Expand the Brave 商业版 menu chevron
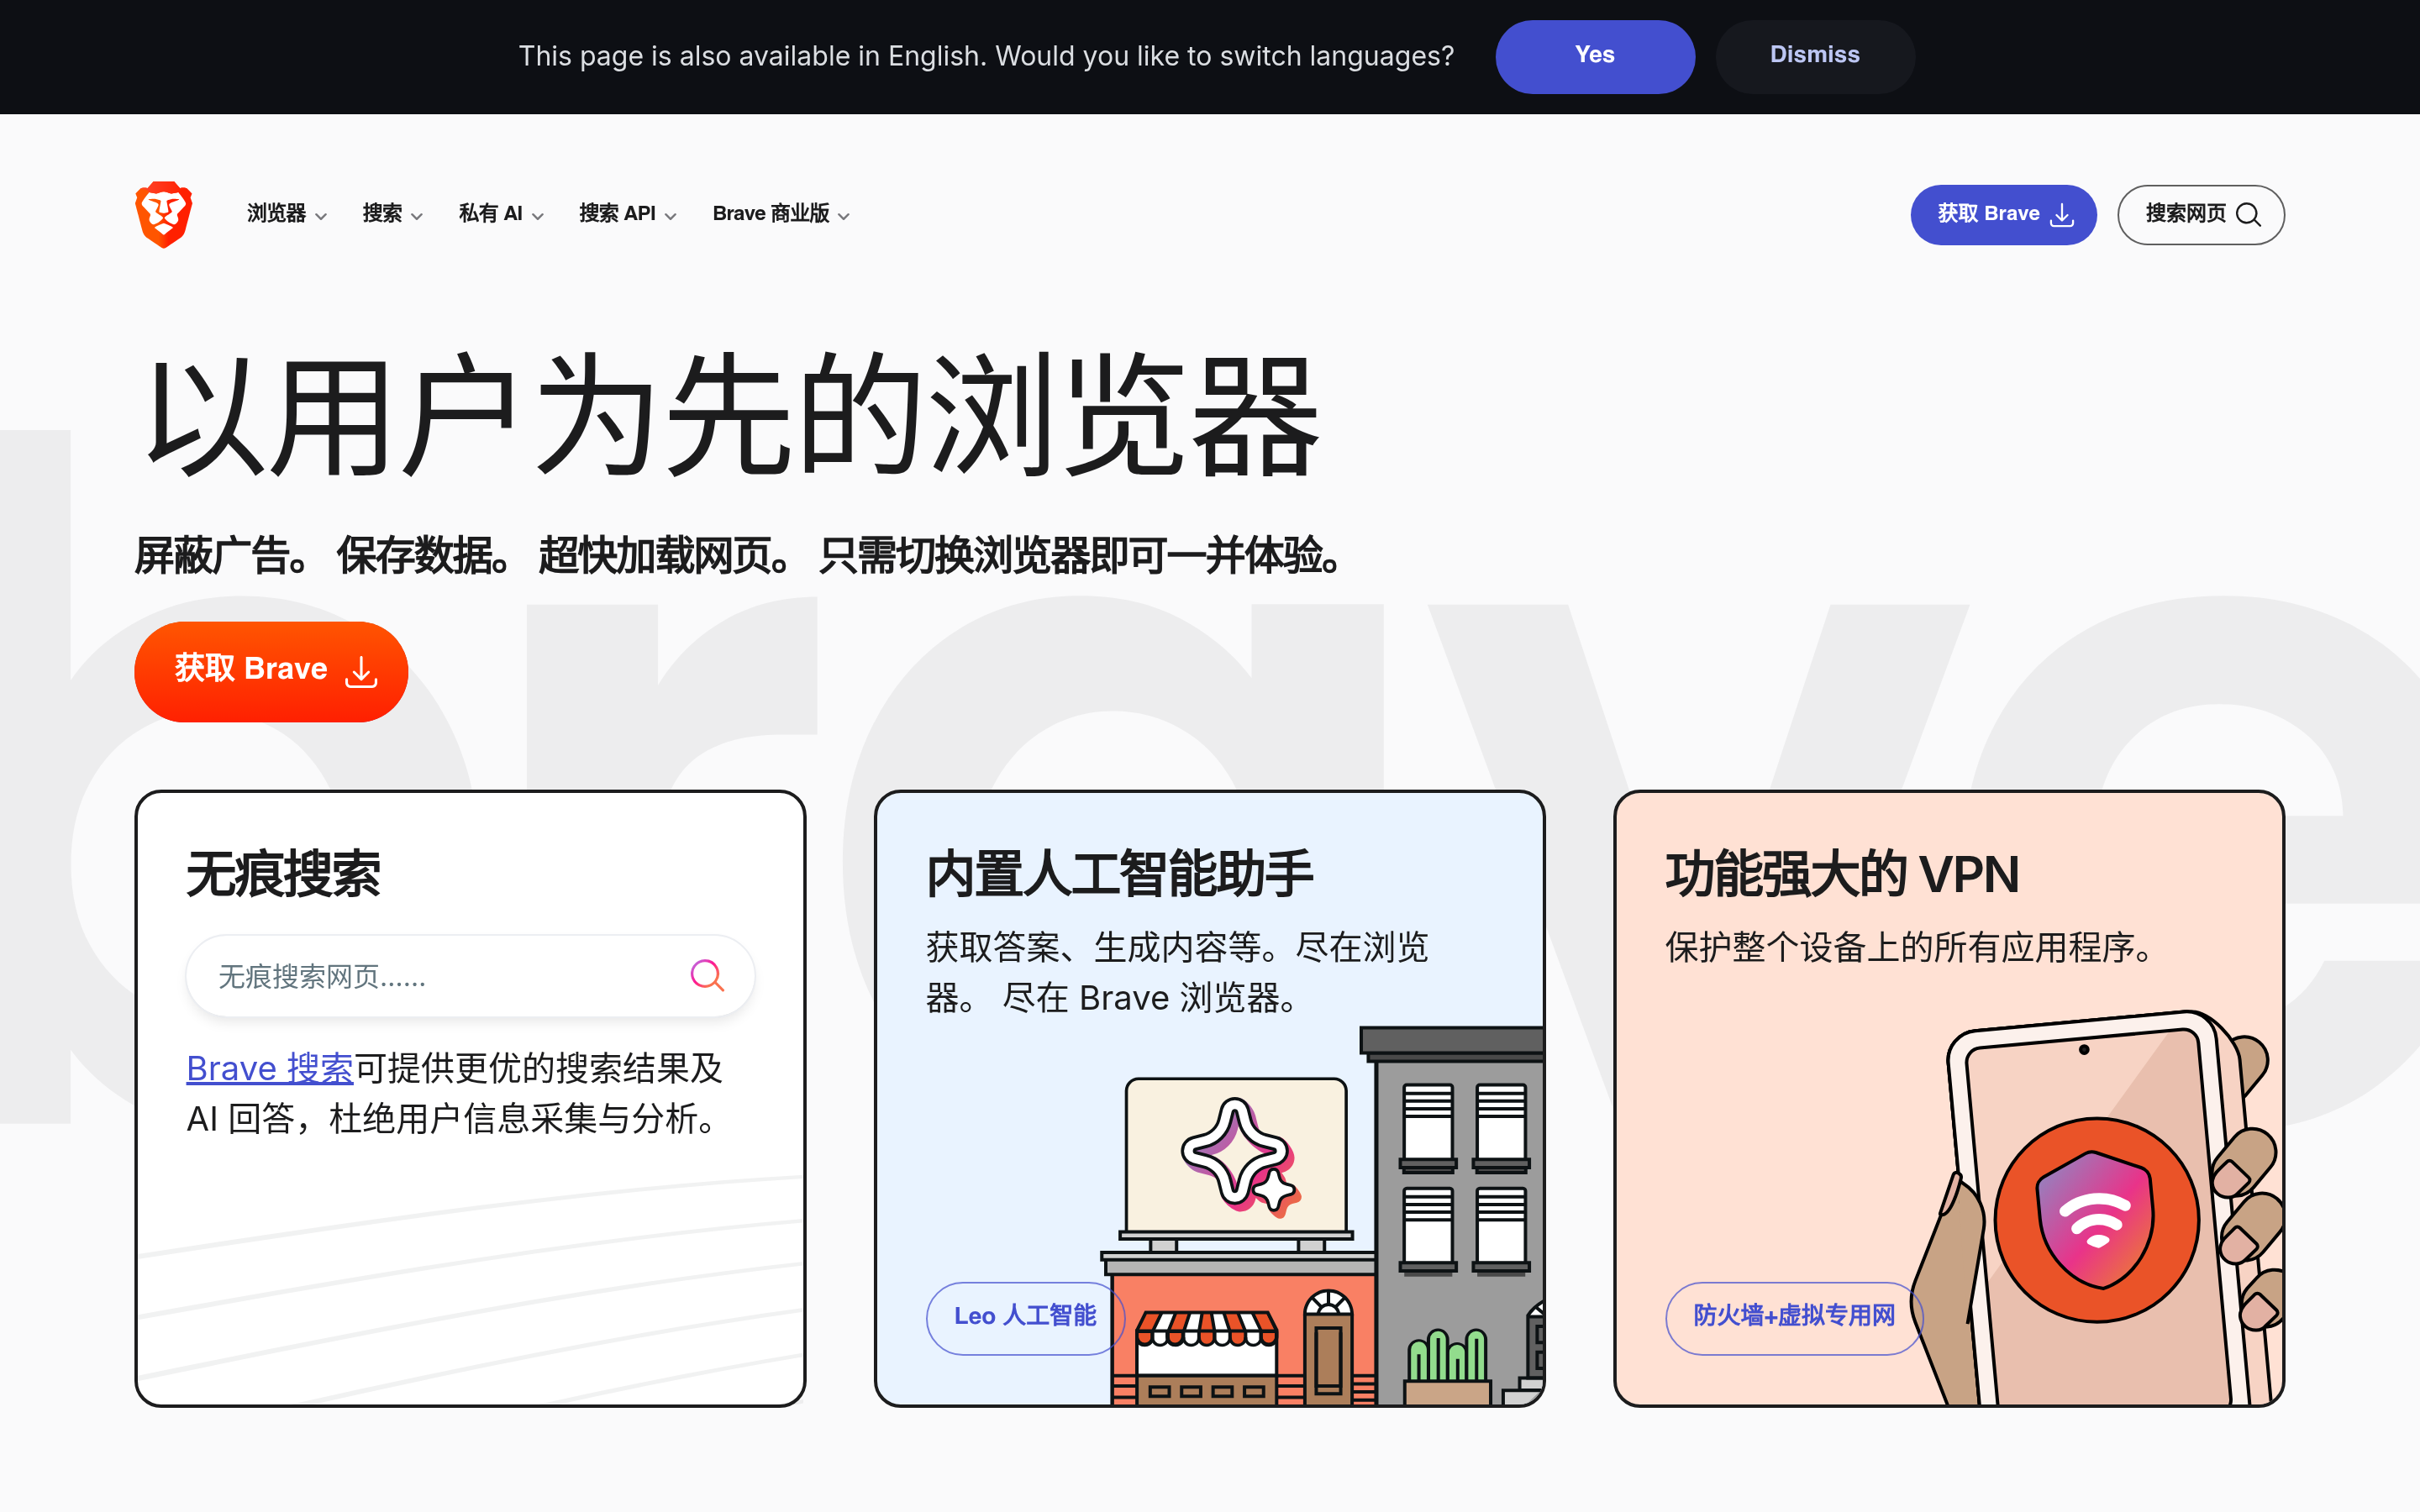 coord(844,216)
